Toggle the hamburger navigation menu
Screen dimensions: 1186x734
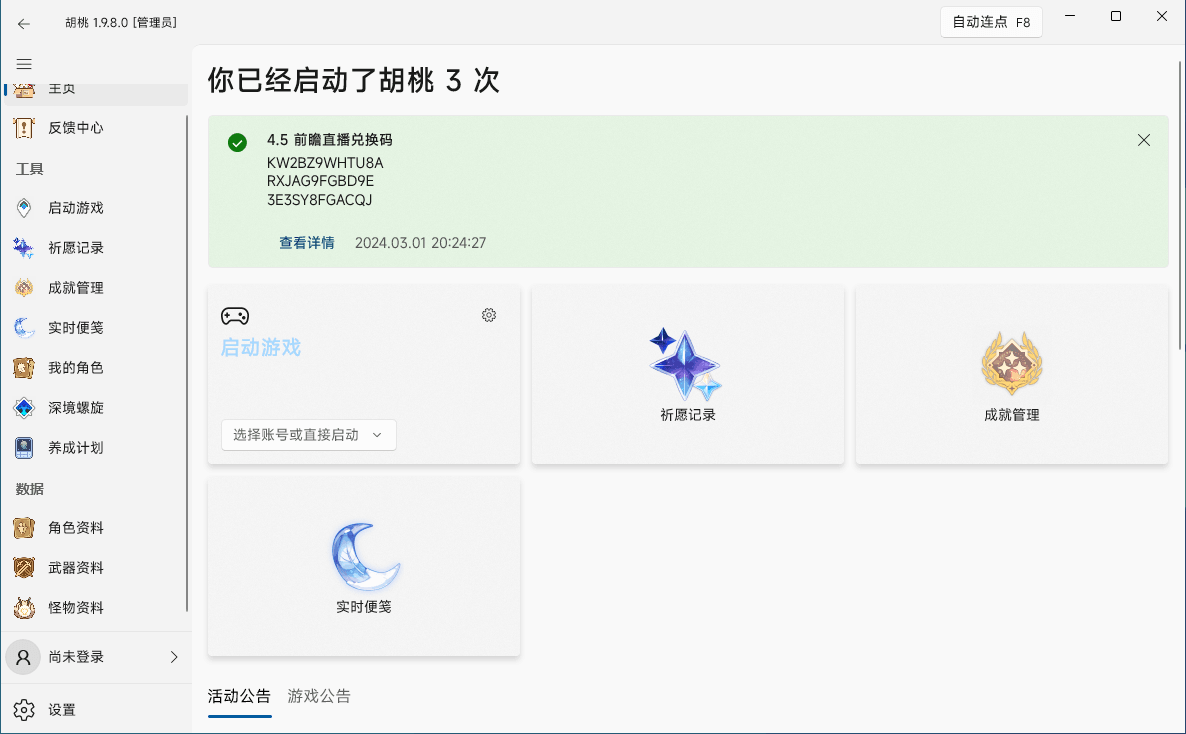[x=24, y=64]
